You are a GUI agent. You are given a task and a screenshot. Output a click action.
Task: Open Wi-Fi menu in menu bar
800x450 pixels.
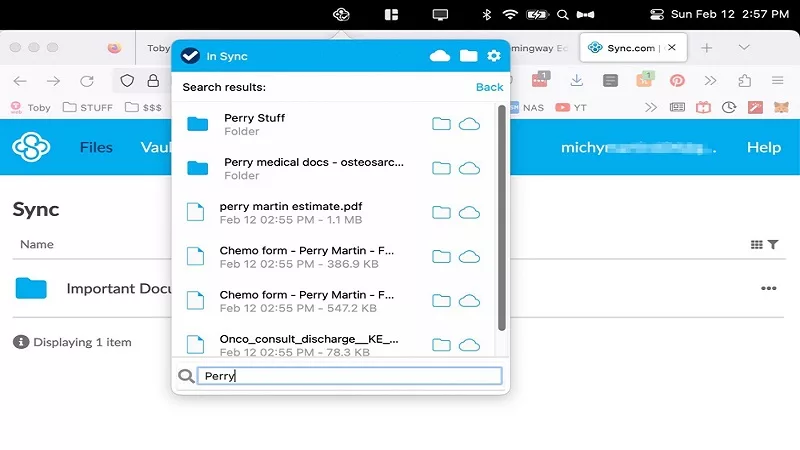(x=510, y=14)
